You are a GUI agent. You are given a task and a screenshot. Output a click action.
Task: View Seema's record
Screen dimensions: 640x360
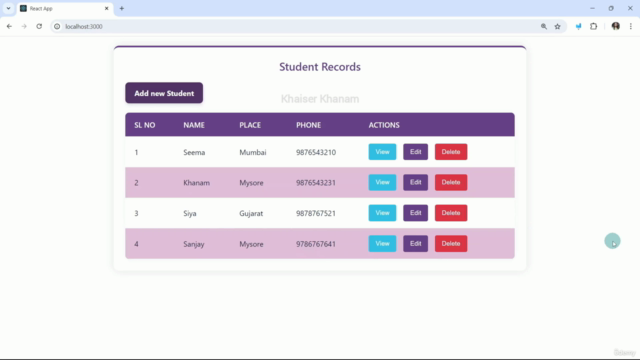point(382,152)
